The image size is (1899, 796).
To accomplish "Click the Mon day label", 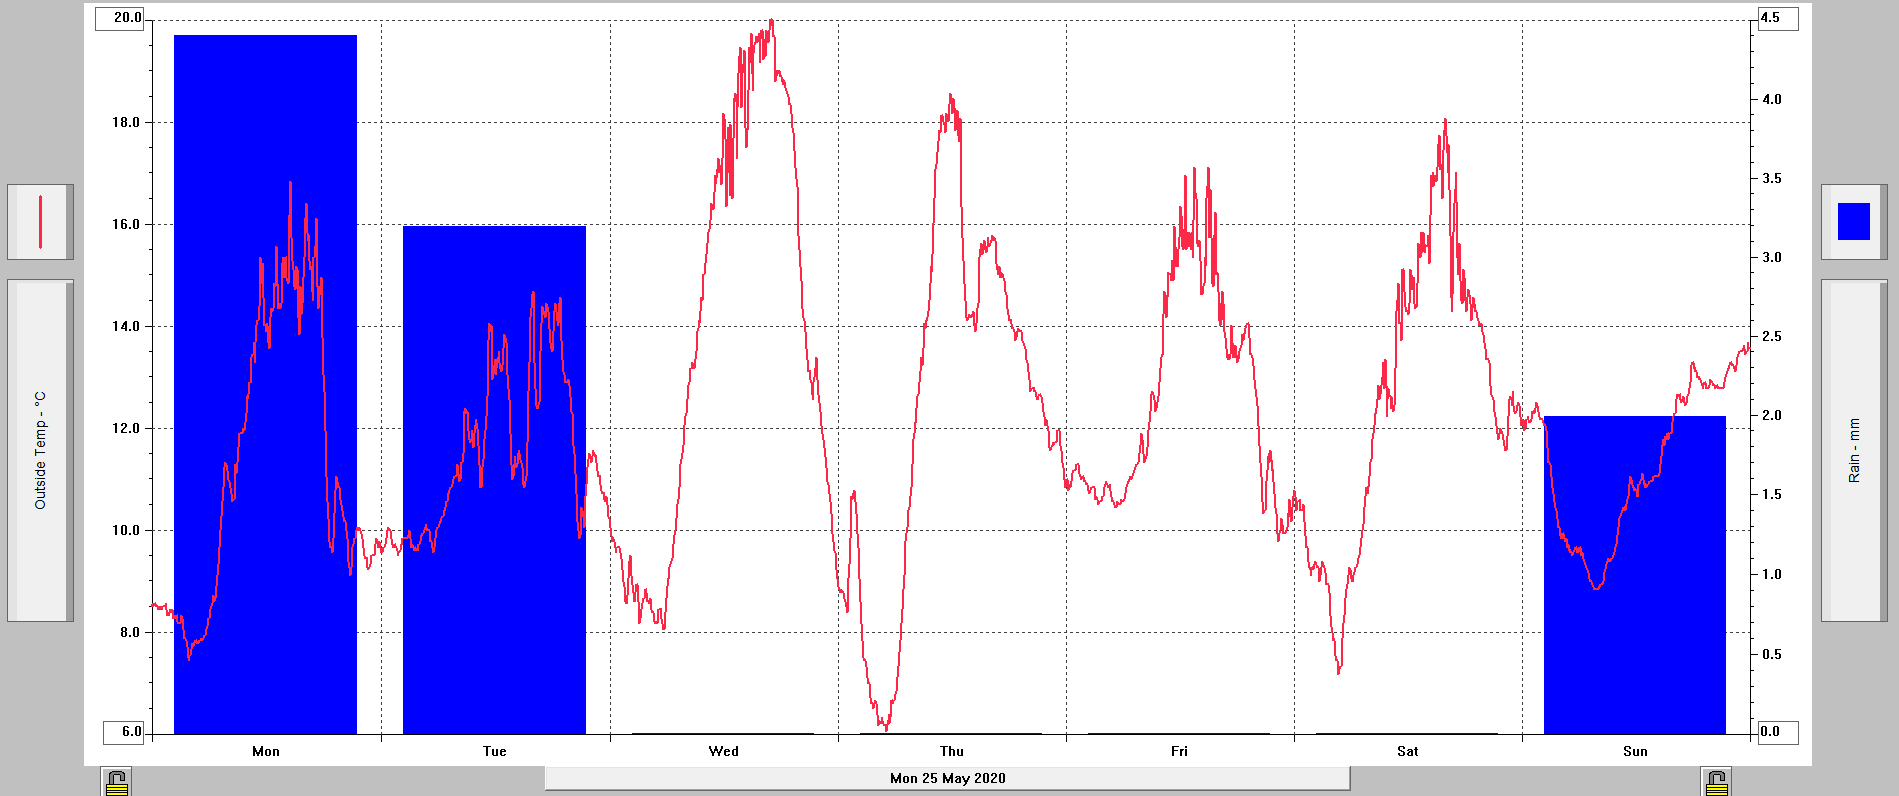I will 266,751.
